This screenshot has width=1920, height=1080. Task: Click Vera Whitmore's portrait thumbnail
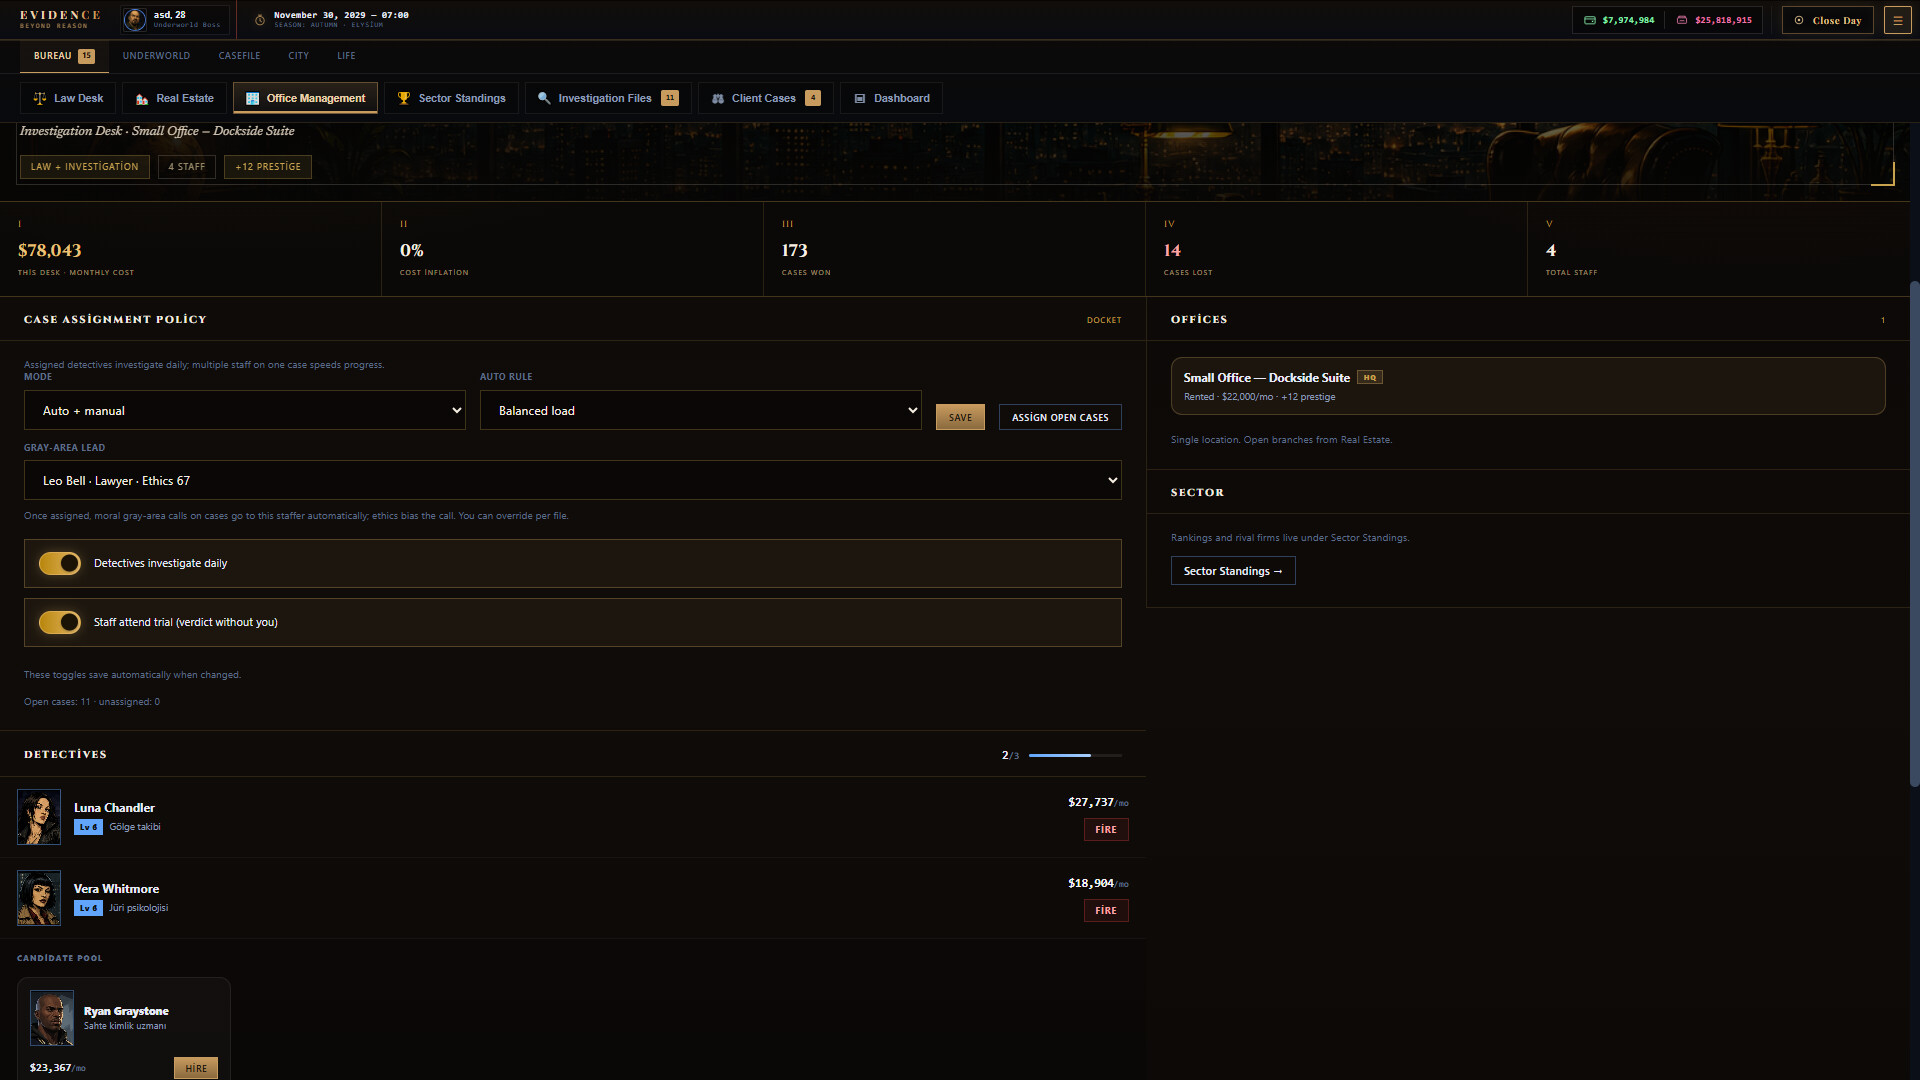pyautogui.click(x=39, y=898)
